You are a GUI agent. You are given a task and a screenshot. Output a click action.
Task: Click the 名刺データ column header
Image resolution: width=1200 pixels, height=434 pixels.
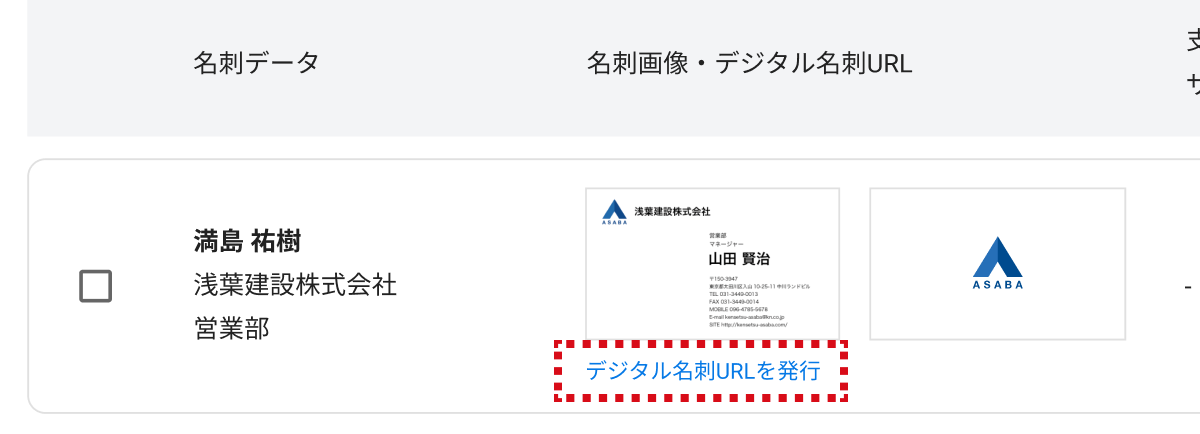[256, 64]
